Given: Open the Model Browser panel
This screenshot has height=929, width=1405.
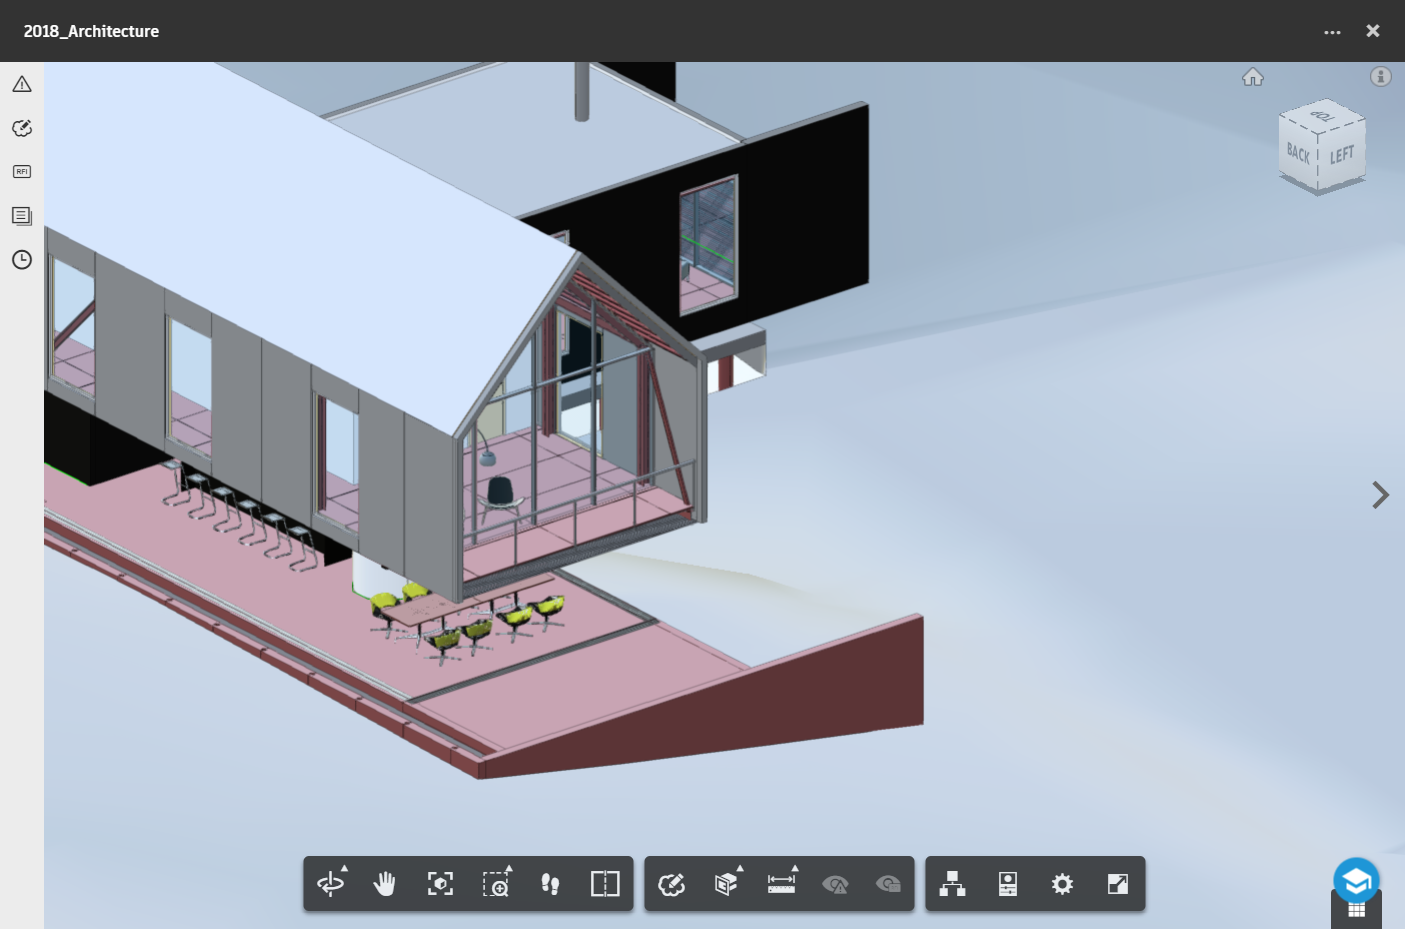Looking at the screenshot, I should (951, 884).
